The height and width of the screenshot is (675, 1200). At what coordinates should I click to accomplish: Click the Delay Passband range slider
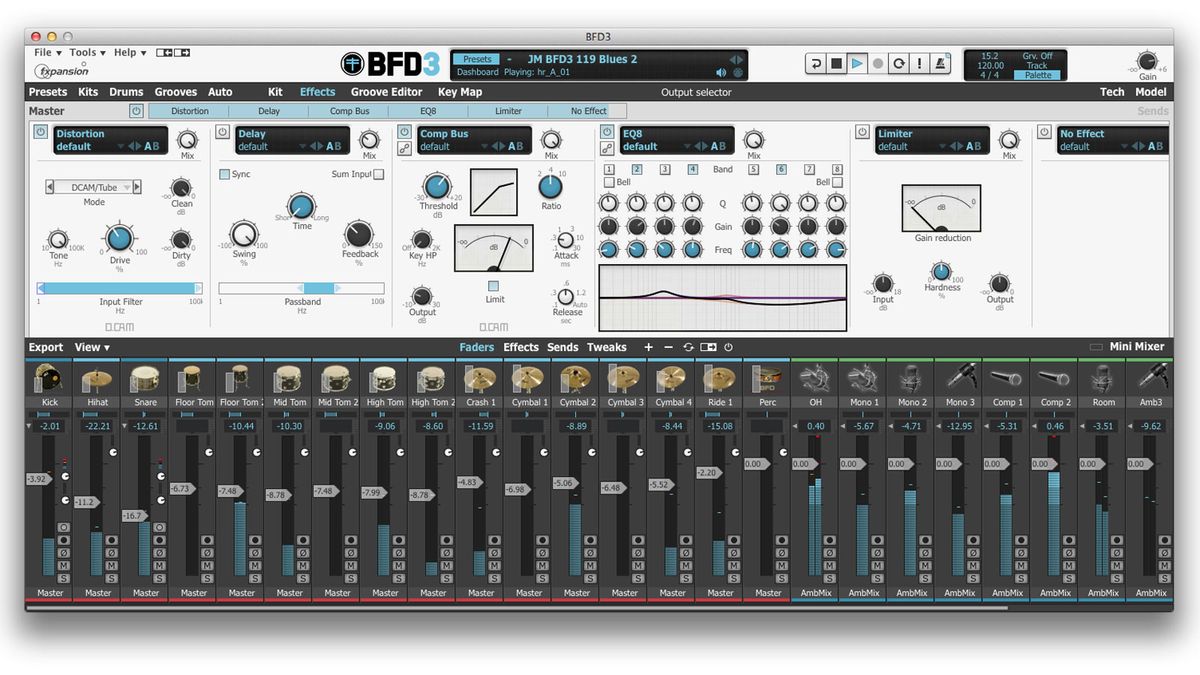302,288
